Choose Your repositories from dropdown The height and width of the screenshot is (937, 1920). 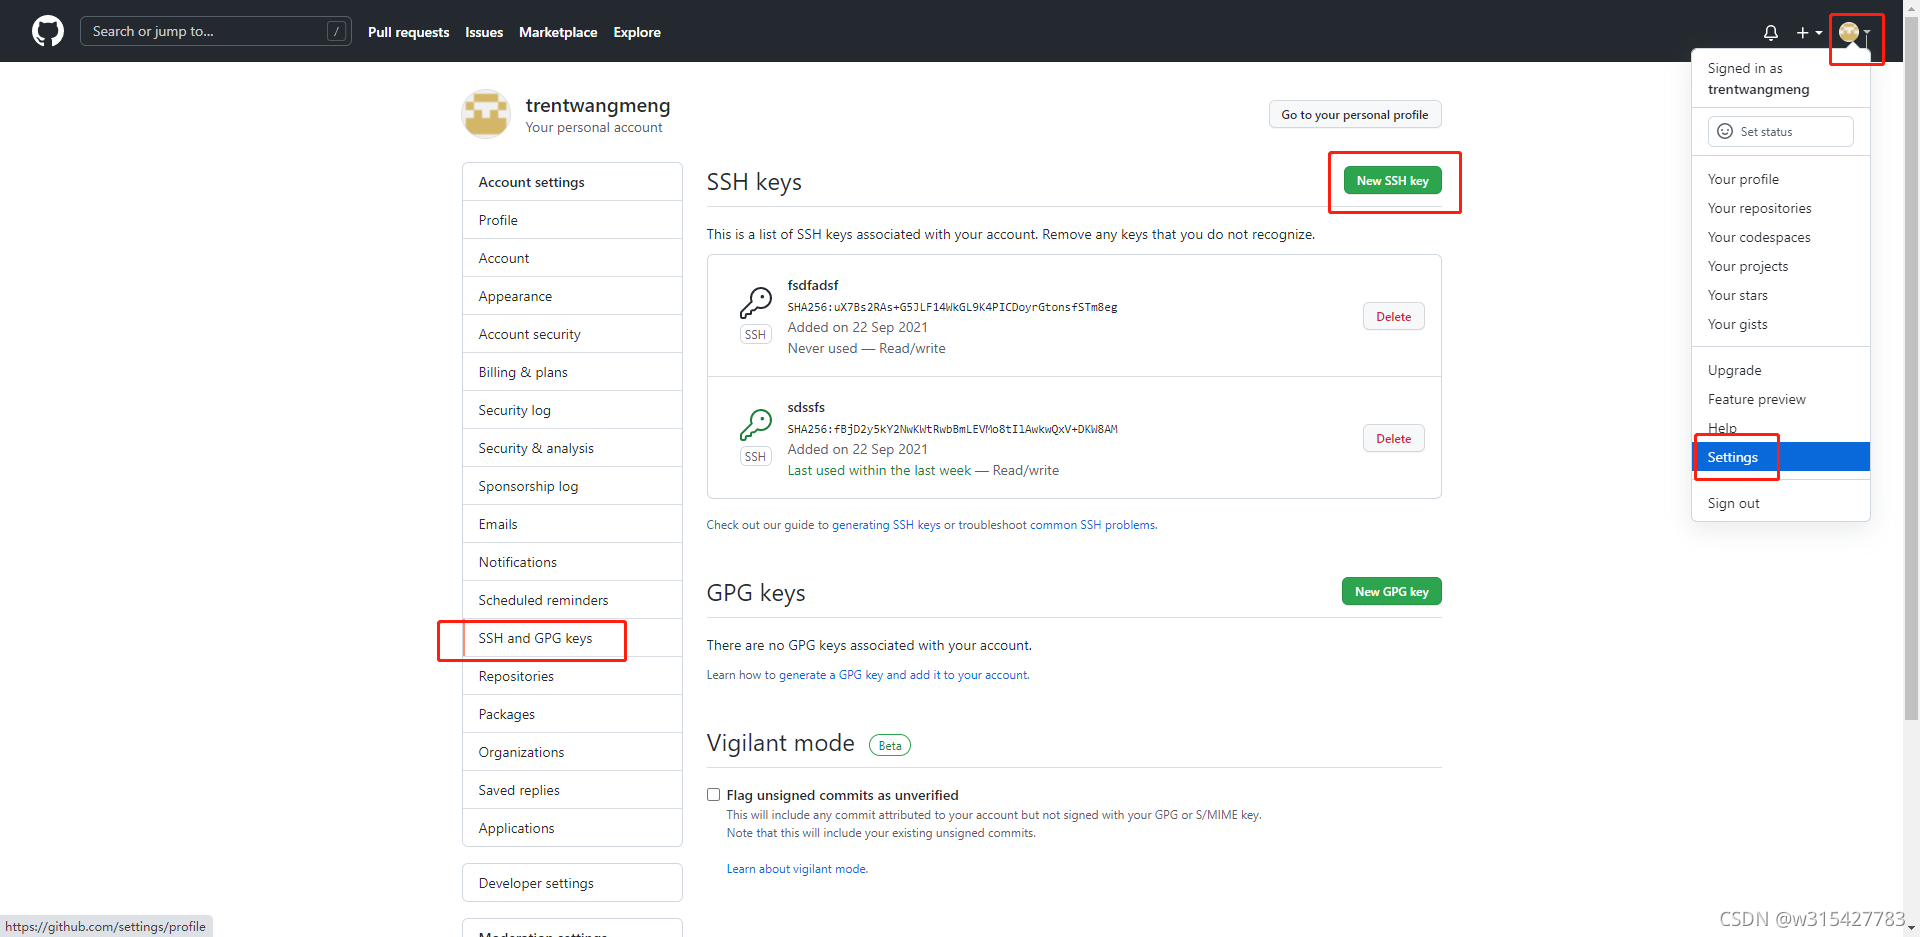[x=1780, y=208]
